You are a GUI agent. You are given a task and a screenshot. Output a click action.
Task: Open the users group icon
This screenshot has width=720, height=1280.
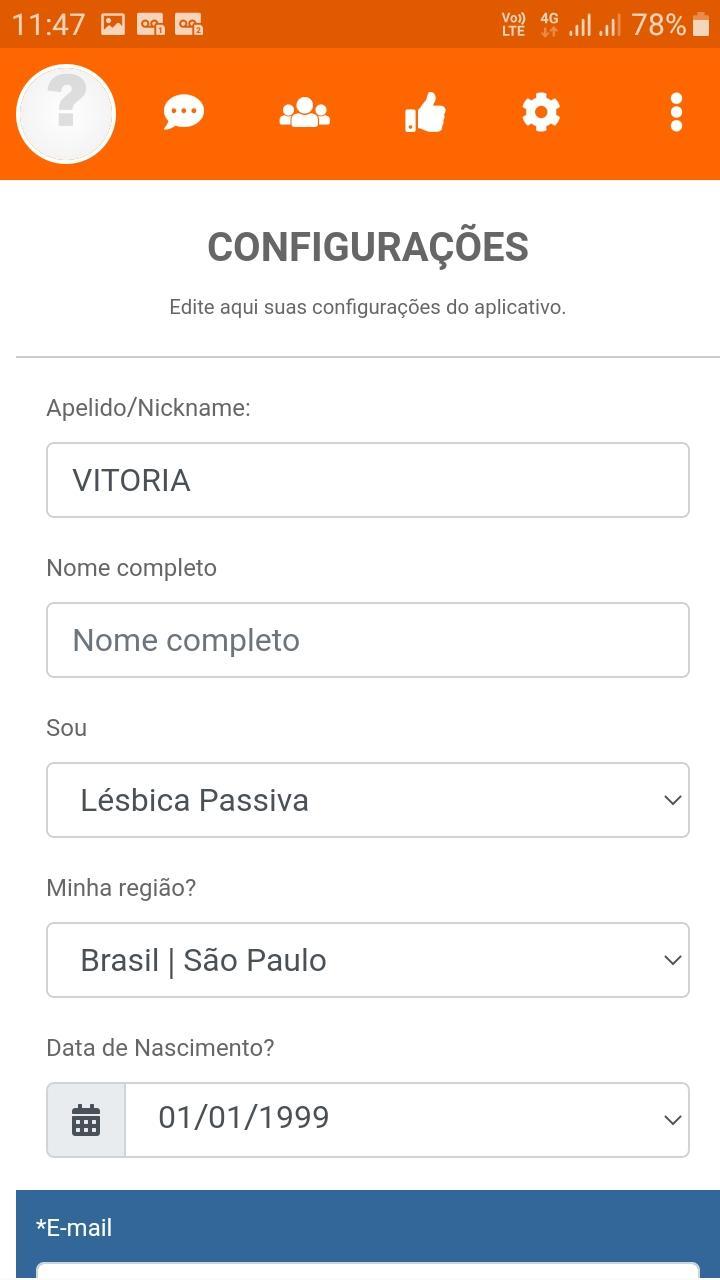(x=304, y=113)
